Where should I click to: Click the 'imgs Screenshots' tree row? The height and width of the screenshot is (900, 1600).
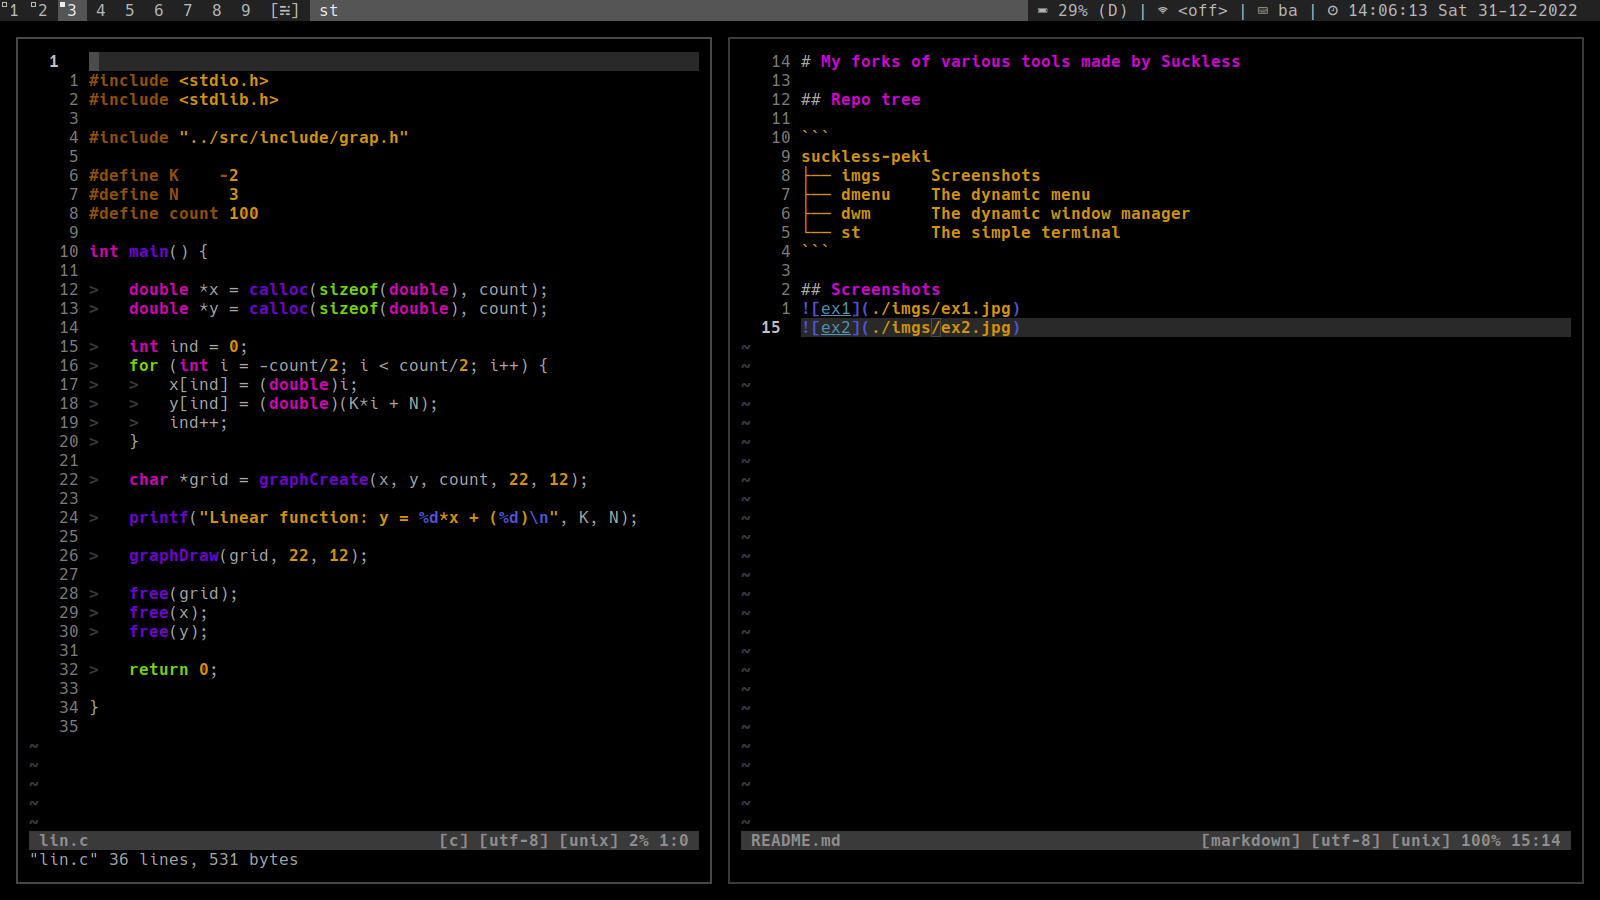coord(921,176)
